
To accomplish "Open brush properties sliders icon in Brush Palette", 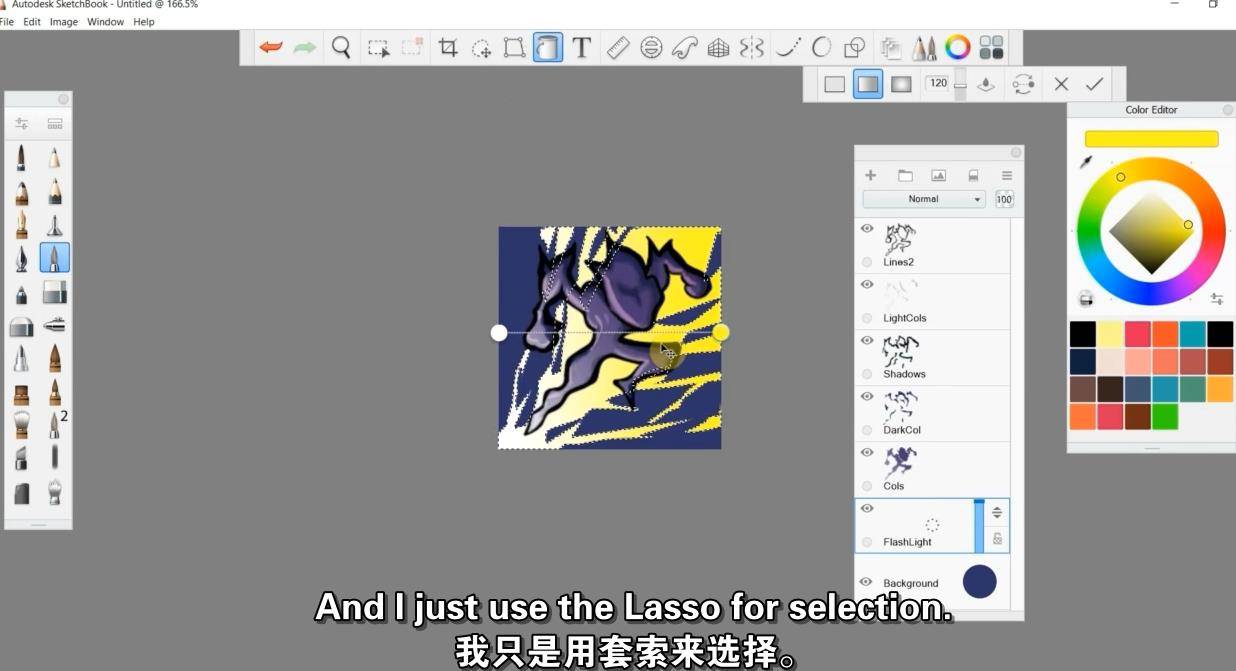I will pos(21,124).
